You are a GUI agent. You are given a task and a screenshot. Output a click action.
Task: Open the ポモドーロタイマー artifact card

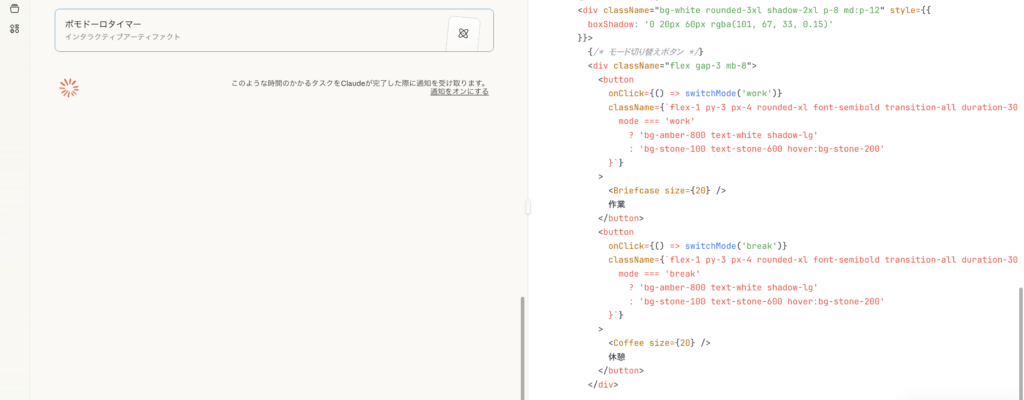(250, 30)
